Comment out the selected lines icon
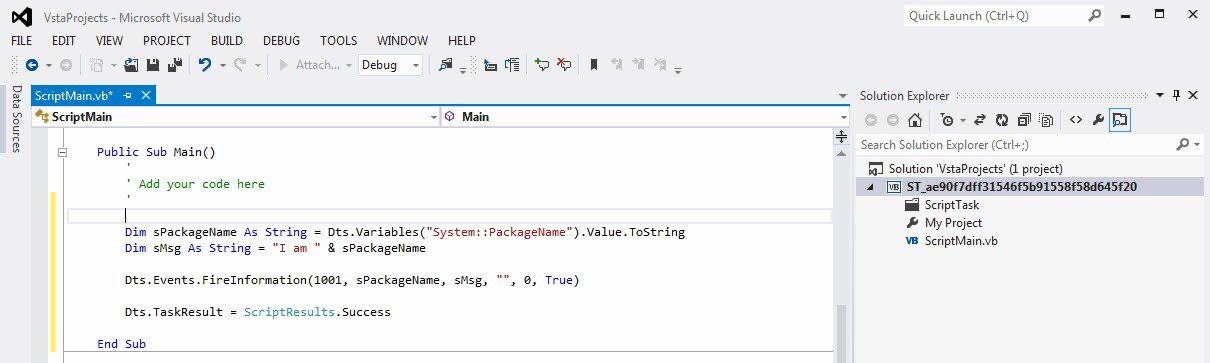The image size is (1210, 363). [x=542, y=65]
